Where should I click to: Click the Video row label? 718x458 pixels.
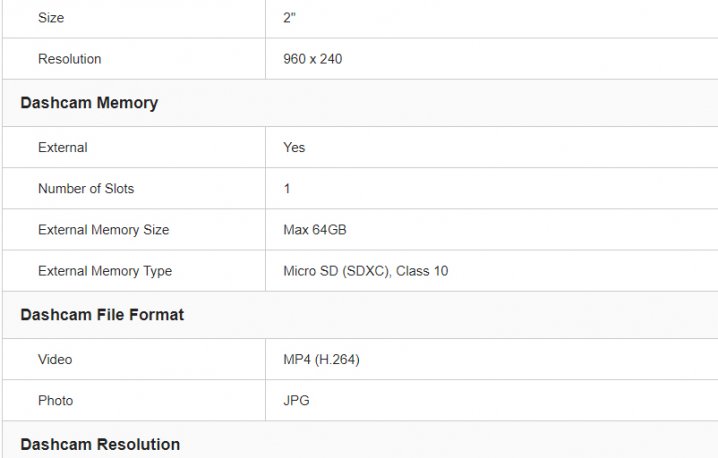55,359
